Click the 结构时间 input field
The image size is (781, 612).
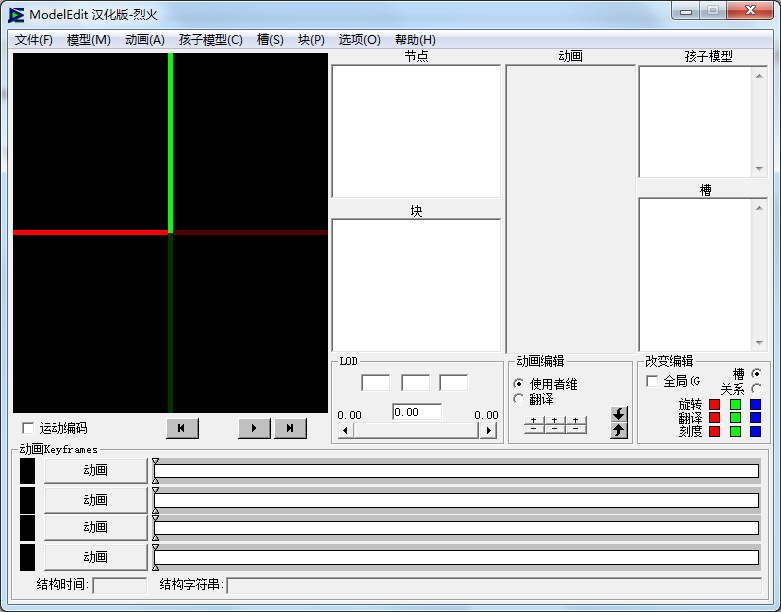(x=120, y=585)
